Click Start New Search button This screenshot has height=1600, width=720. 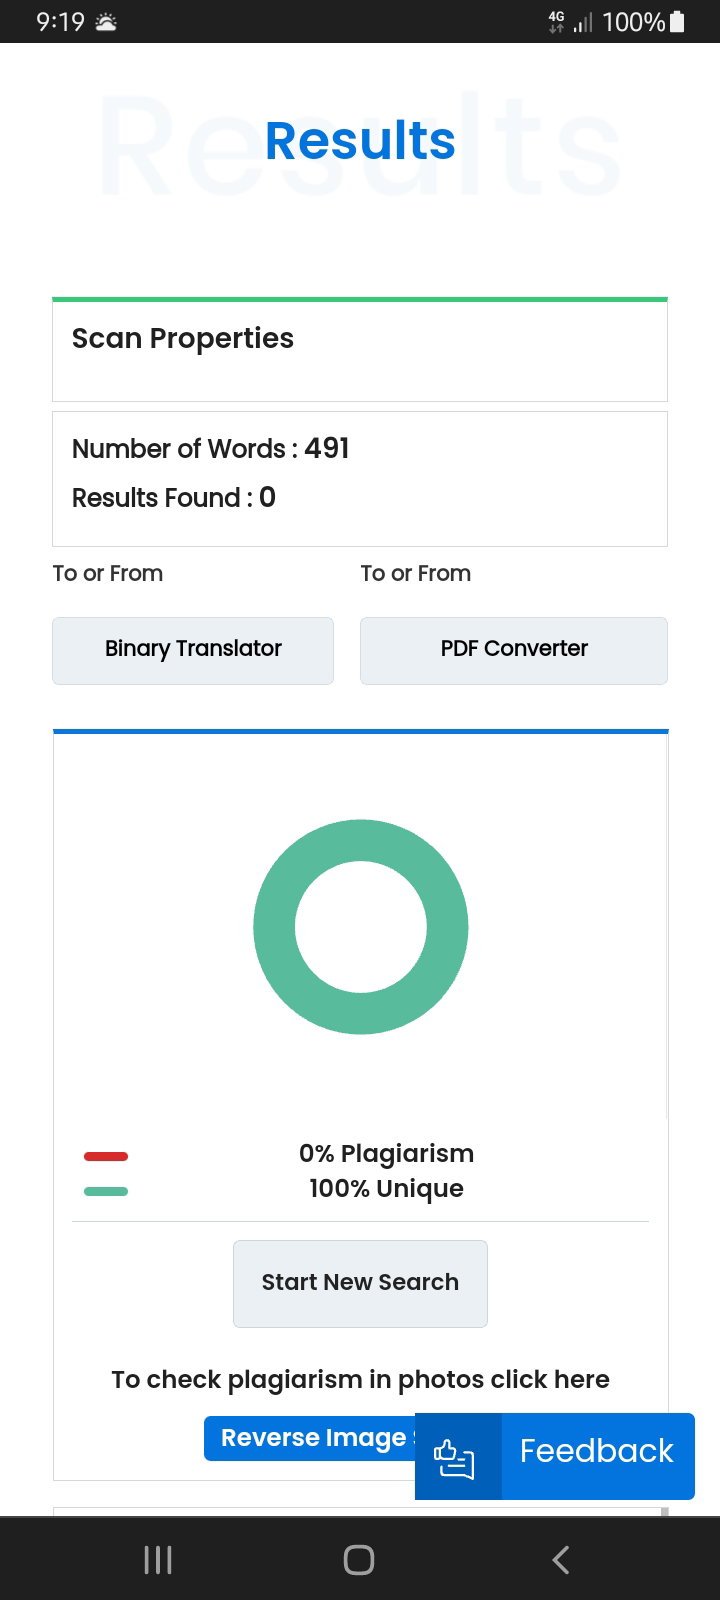tap(360, 1283)
